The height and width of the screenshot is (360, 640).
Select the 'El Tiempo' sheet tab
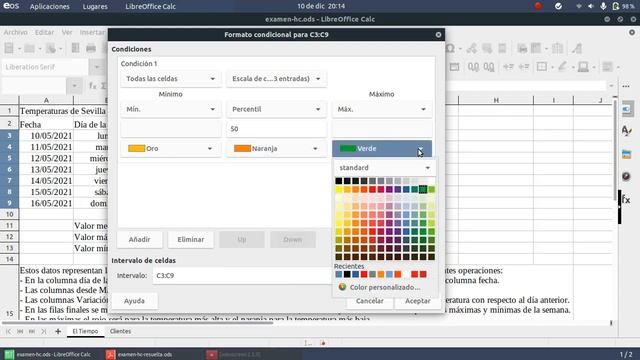point(85,331)
